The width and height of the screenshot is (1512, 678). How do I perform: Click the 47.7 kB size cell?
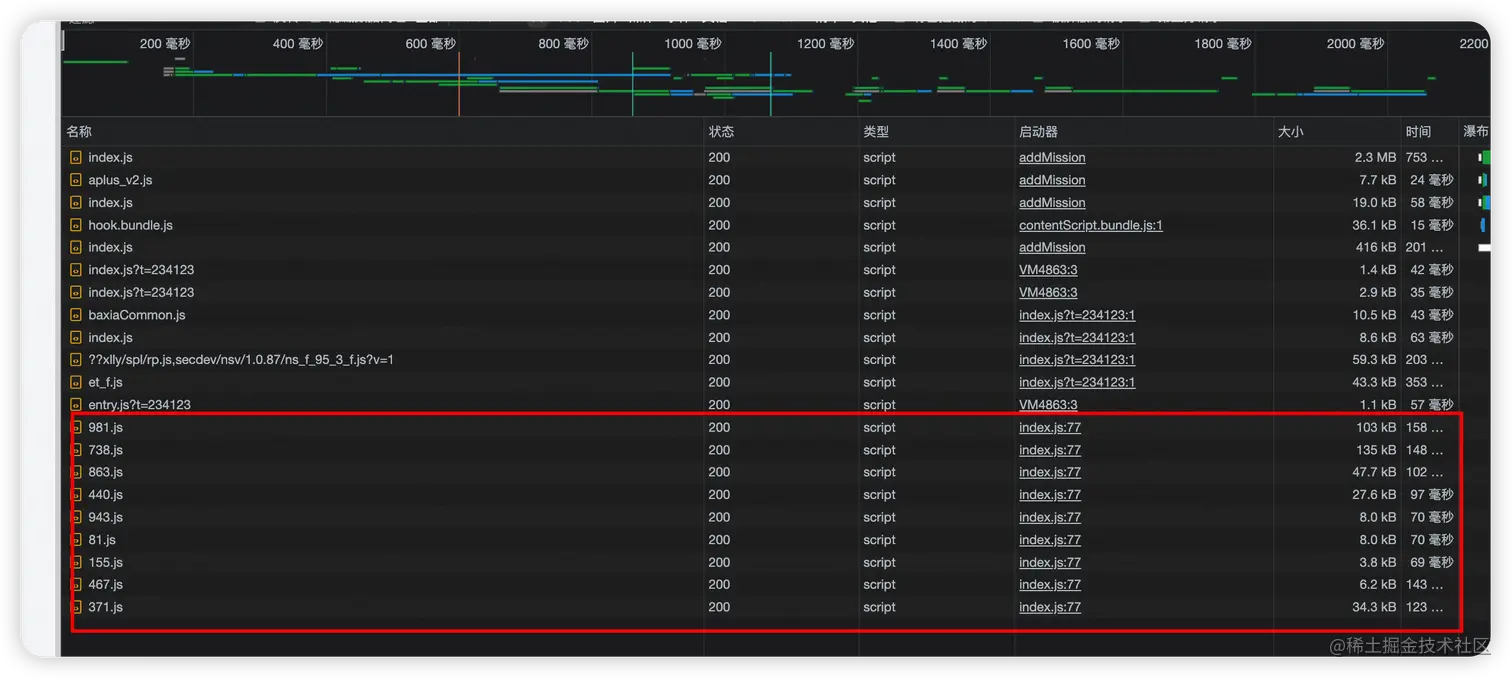tap(1374, 472)
